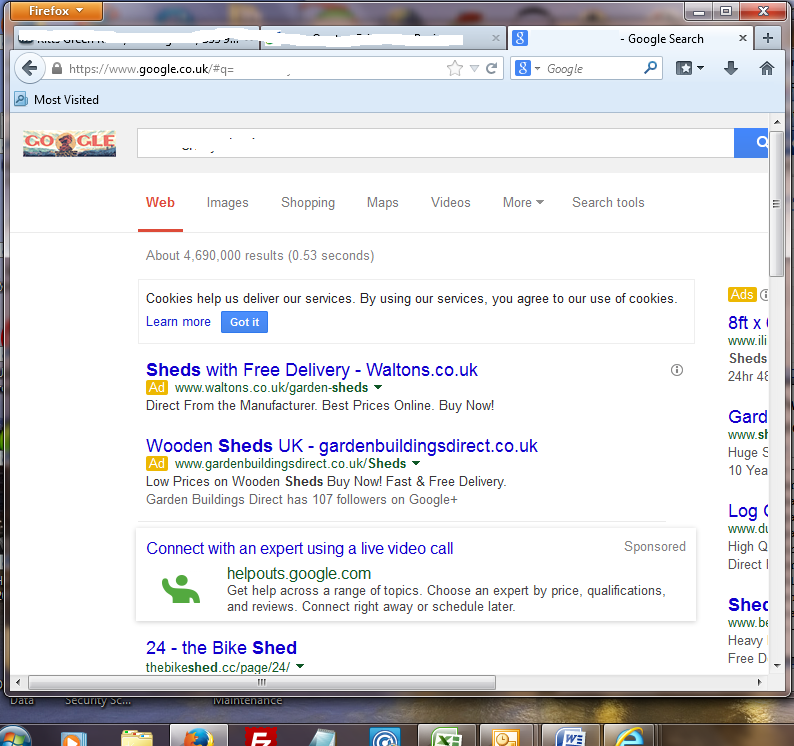The width and height of the screenshot is (794, 746).
Task: Switch to Maps results tab
Action: pos(382,203)
